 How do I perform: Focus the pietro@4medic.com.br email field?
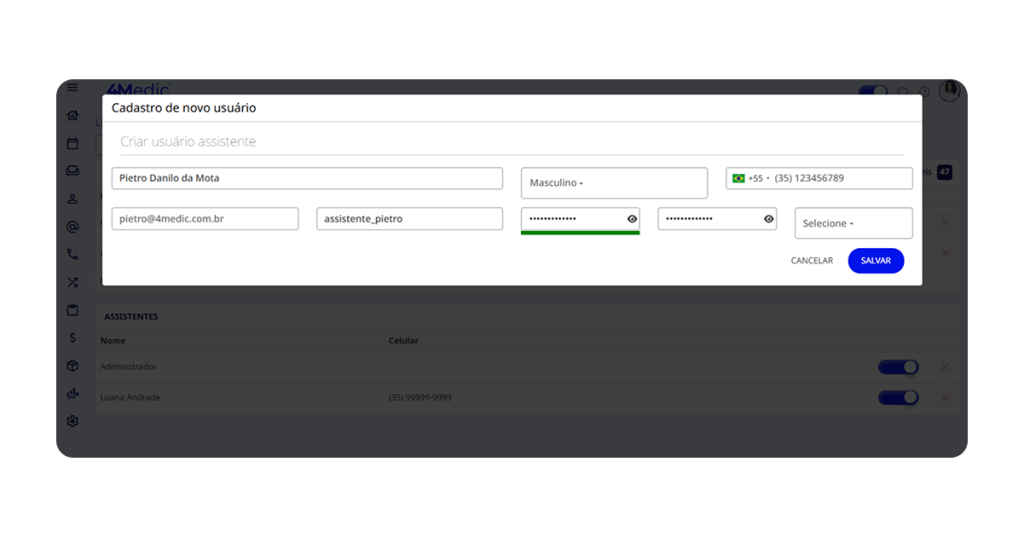pos(204,219)
